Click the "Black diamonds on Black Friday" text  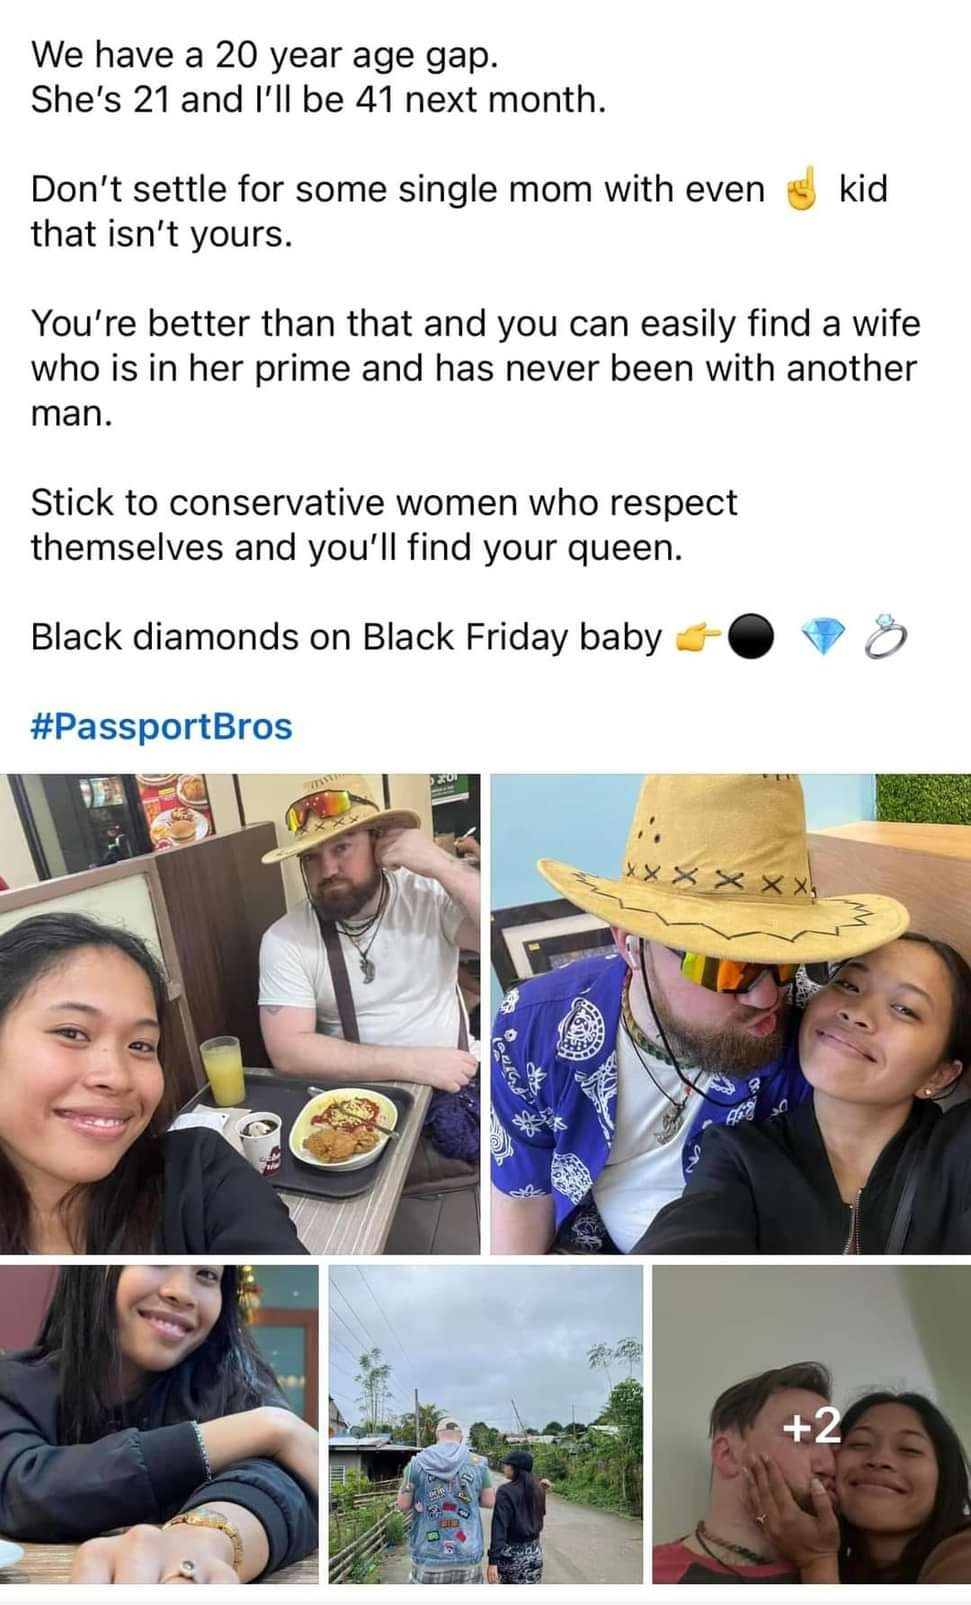tap(346, 637)
